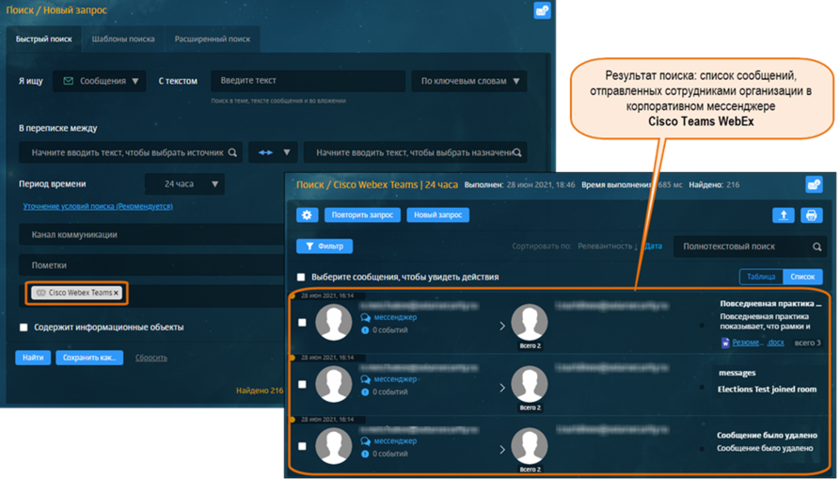The width and height of the screenshot is (840, 479).
Task: Click top-right icon in Новый запрос panel
Action: [542, 11]
